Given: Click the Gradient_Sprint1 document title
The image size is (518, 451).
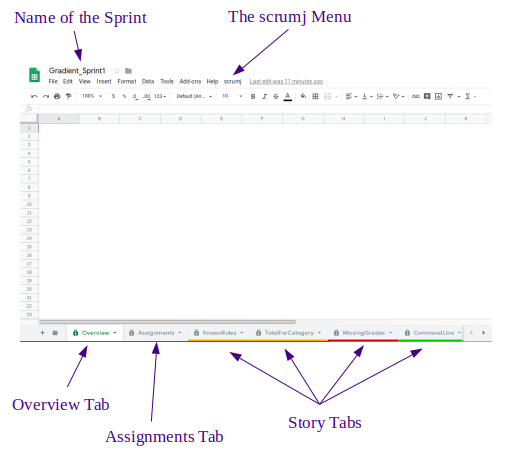Looking at the screenshot, I should click(x=77, y=71).
